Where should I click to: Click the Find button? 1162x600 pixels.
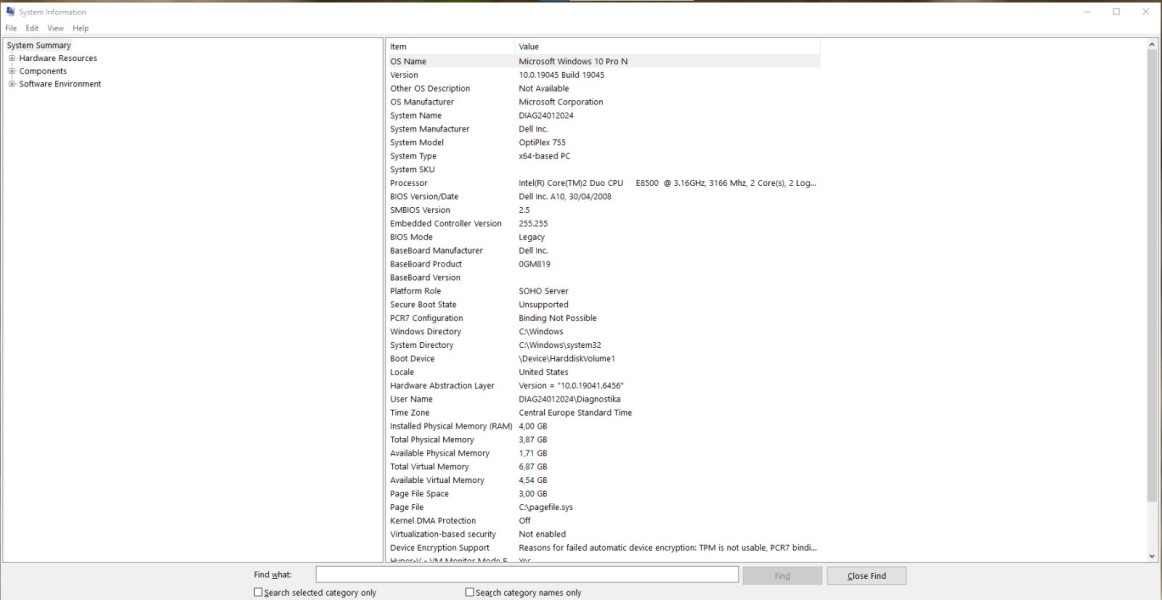pyautogui.click(x=783, y=575)
